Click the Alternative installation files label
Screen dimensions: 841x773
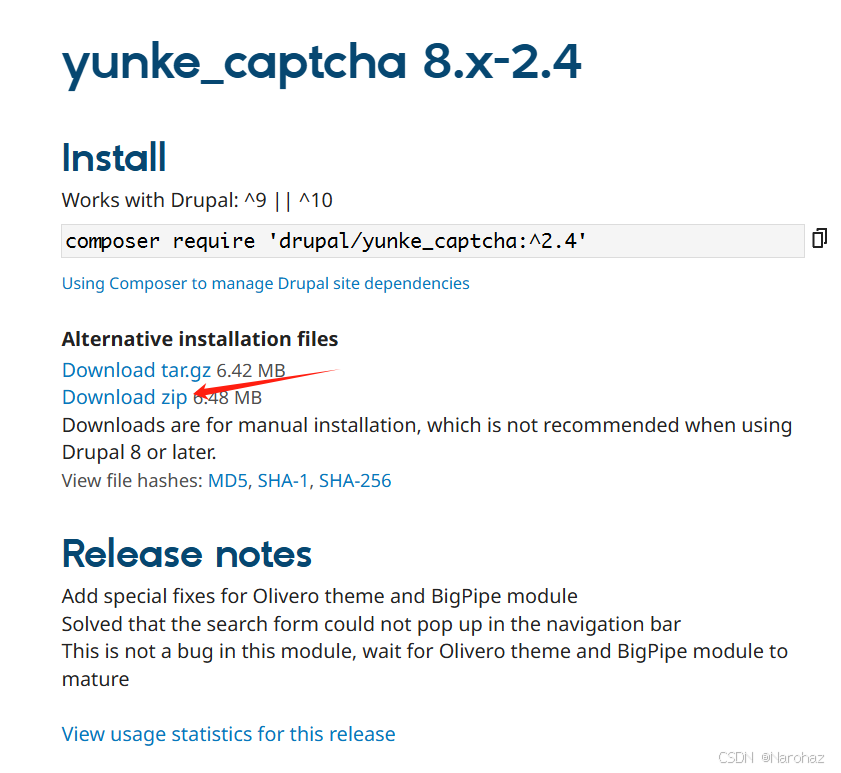199,339
